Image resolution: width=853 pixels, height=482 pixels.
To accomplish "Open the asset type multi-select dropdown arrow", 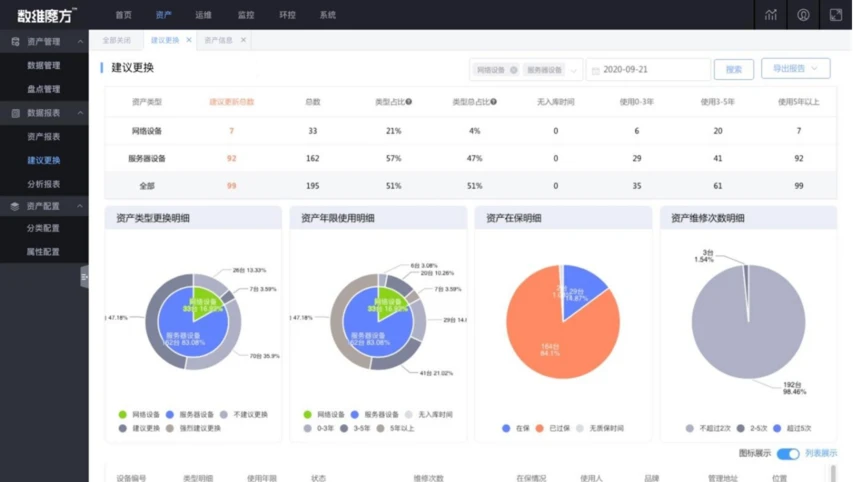I will point(573,70).
